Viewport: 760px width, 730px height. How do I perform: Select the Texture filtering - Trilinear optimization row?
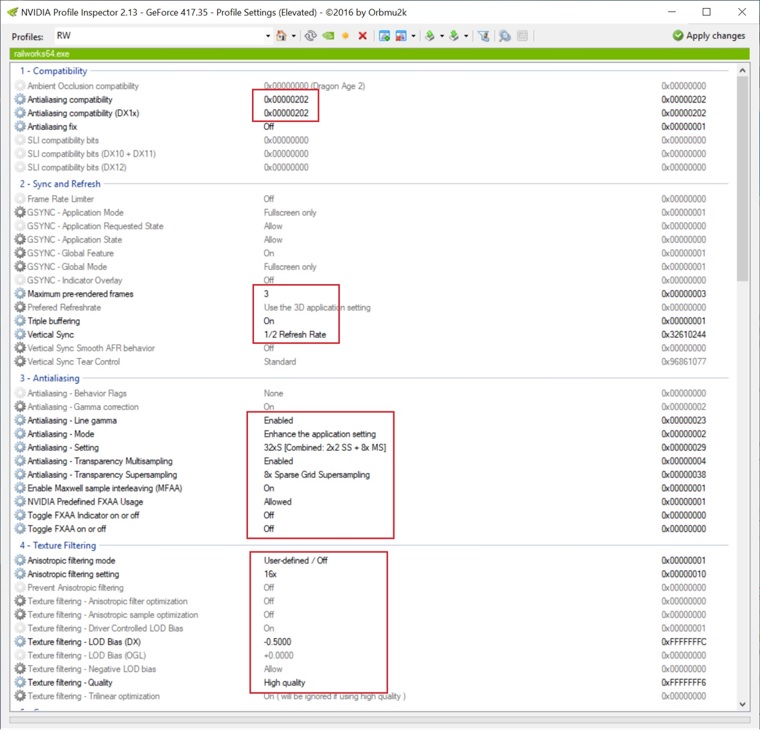point(370,696)
